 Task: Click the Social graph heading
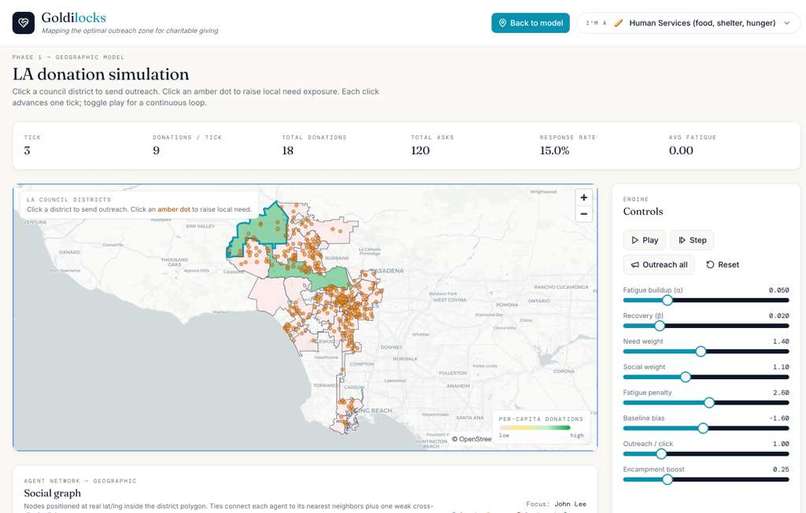tap(52, 493)
